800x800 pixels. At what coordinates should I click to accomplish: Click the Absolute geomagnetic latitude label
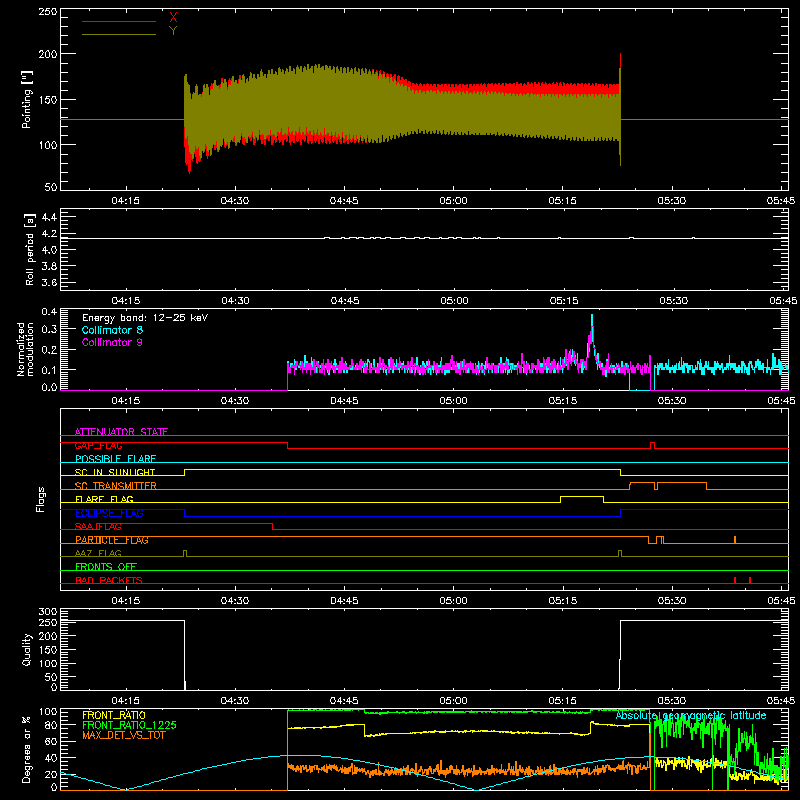click(x=691, y=715)
